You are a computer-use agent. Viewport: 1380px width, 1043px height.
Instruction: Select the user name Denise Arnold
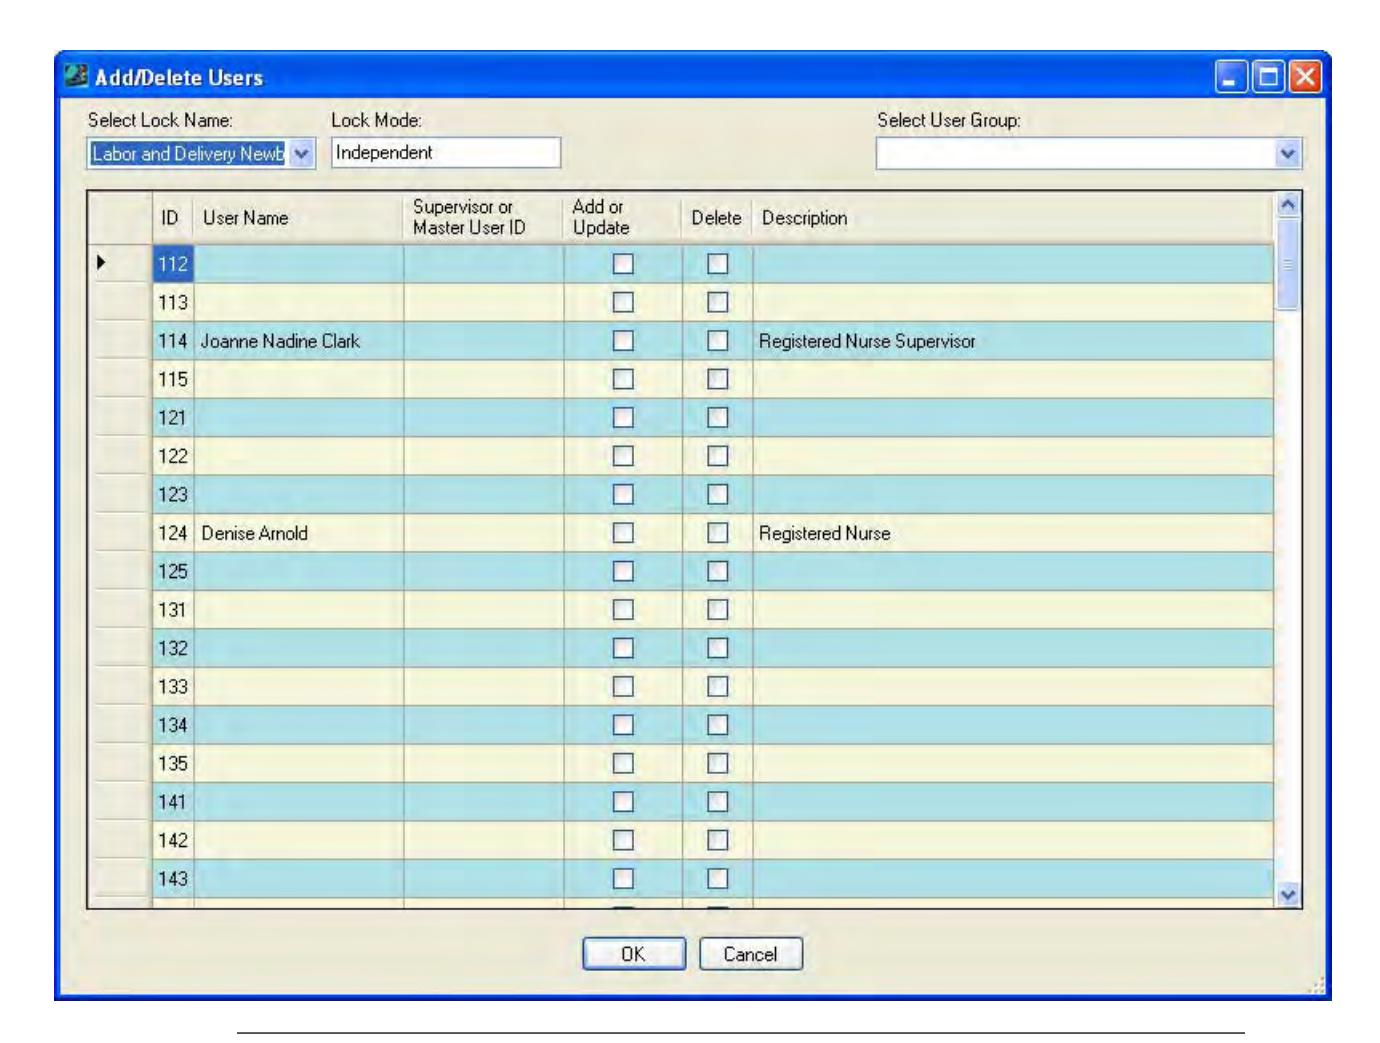click(255, 533)
